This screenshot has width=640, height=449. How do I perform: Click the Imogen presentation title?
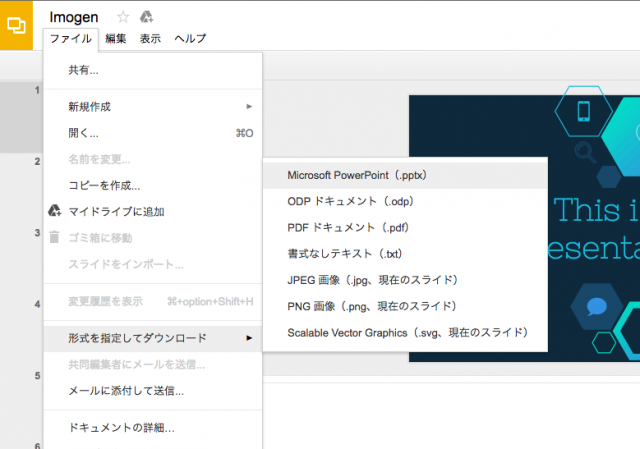click(74, 17)
